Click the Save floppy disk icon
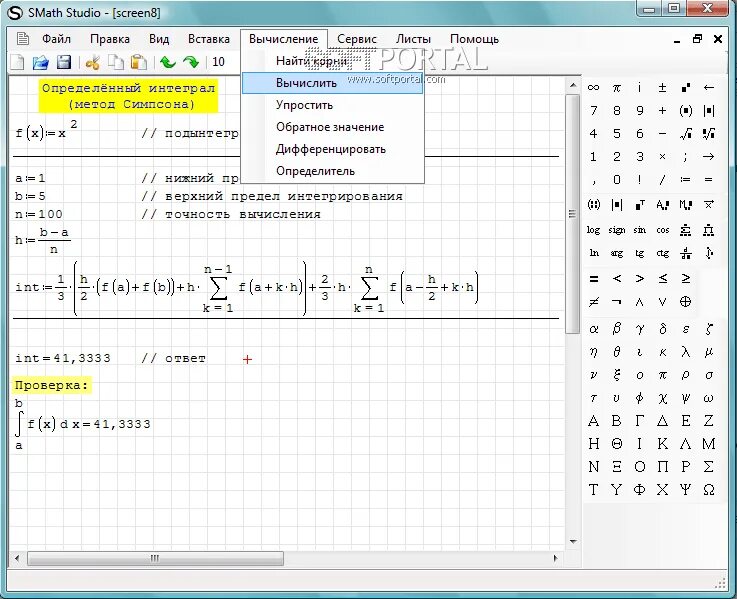This screenshot has height=599, width=737. click(x=63, y=62)
